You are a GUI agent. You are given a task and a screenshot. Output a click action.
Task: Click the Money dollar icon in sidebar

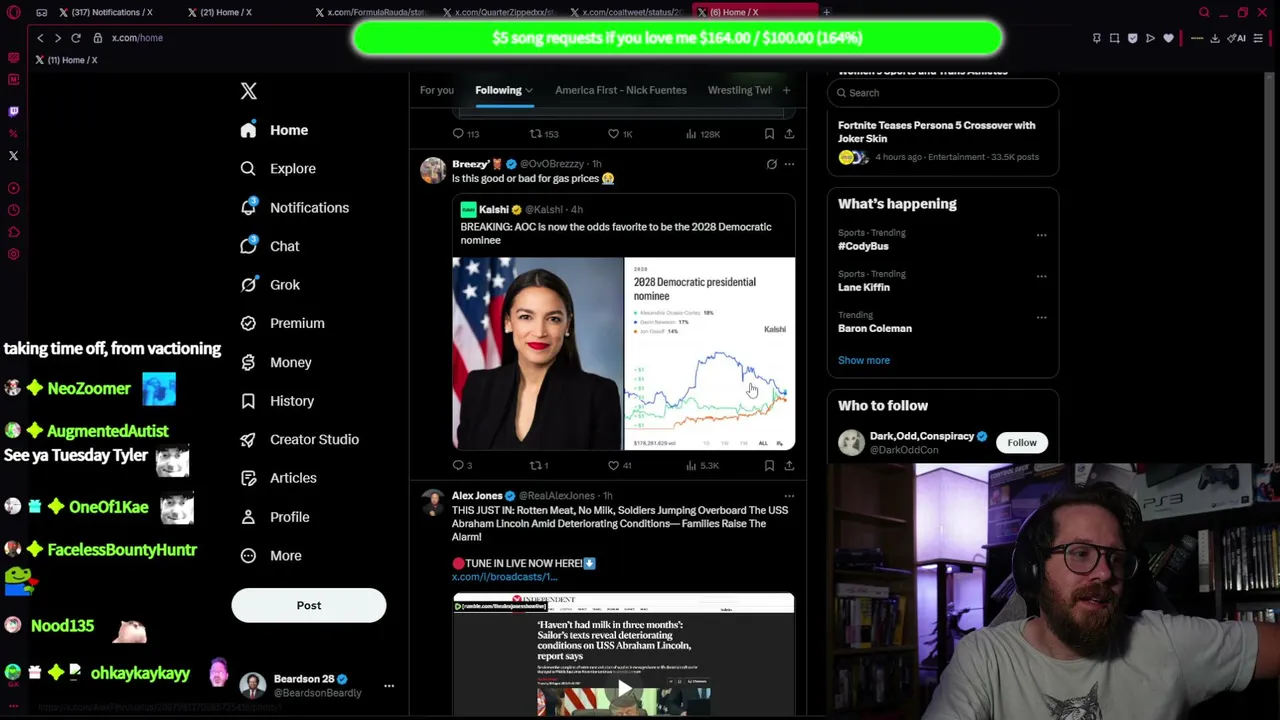248,362
